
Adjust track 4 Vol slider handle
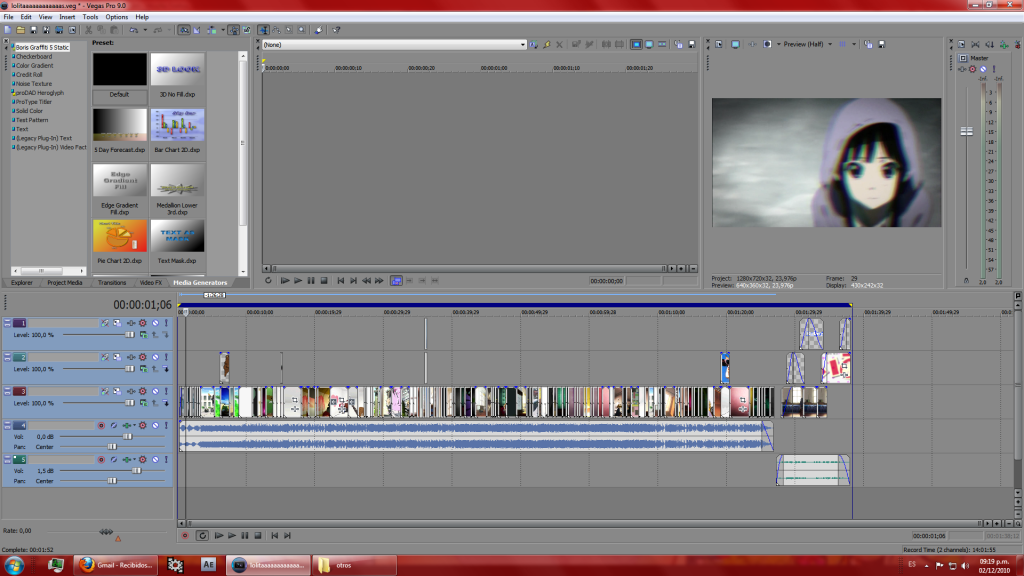click(127, 437)
